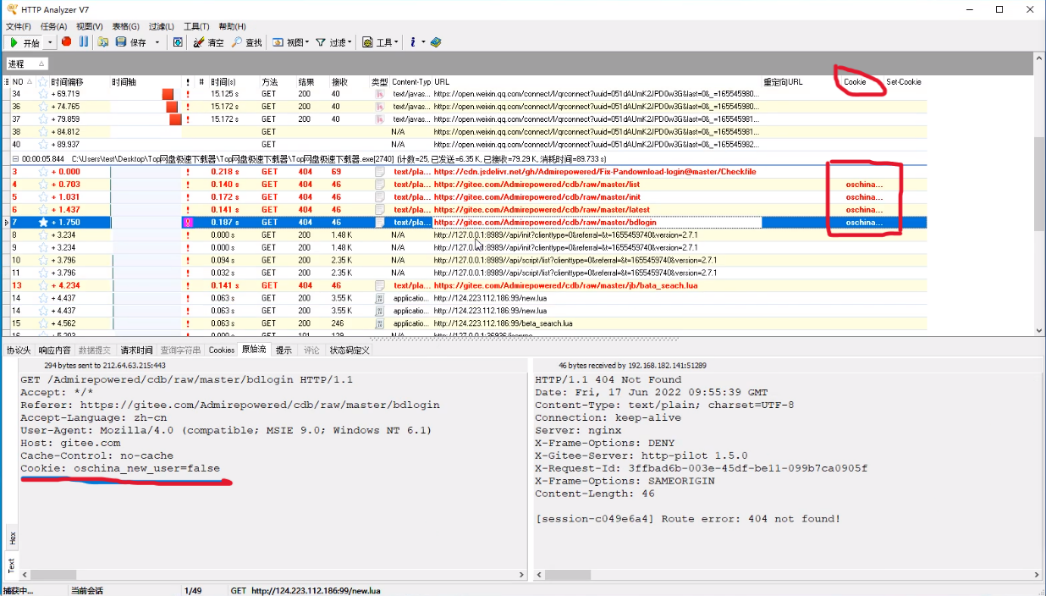Image resolution: width=1046 pixels, height=596 pixels.
Task: Switch to the Cookies tab
Action: [221, 350]
